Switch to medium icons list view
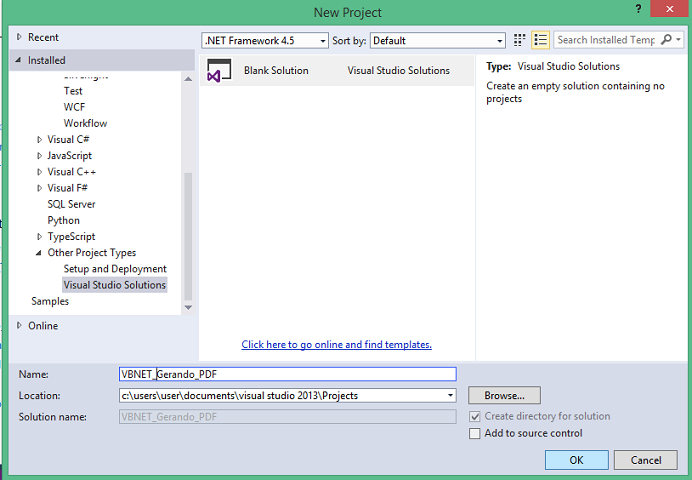The width and height of the screenshot is (692, 480). (541, 40)
